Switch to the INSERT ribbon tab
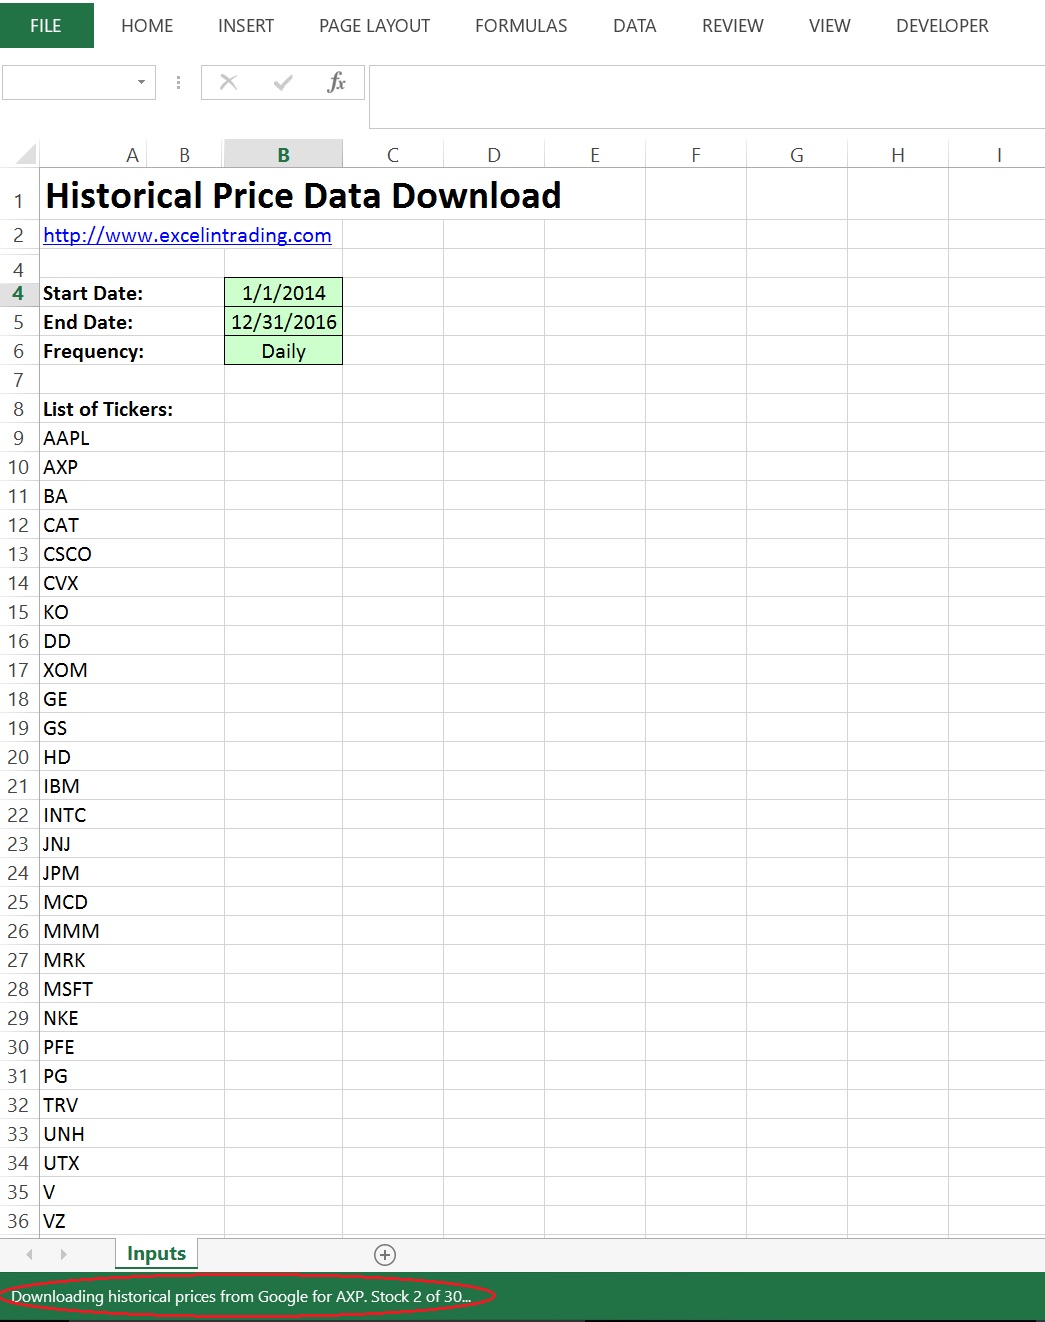 (x=246, y=26)
